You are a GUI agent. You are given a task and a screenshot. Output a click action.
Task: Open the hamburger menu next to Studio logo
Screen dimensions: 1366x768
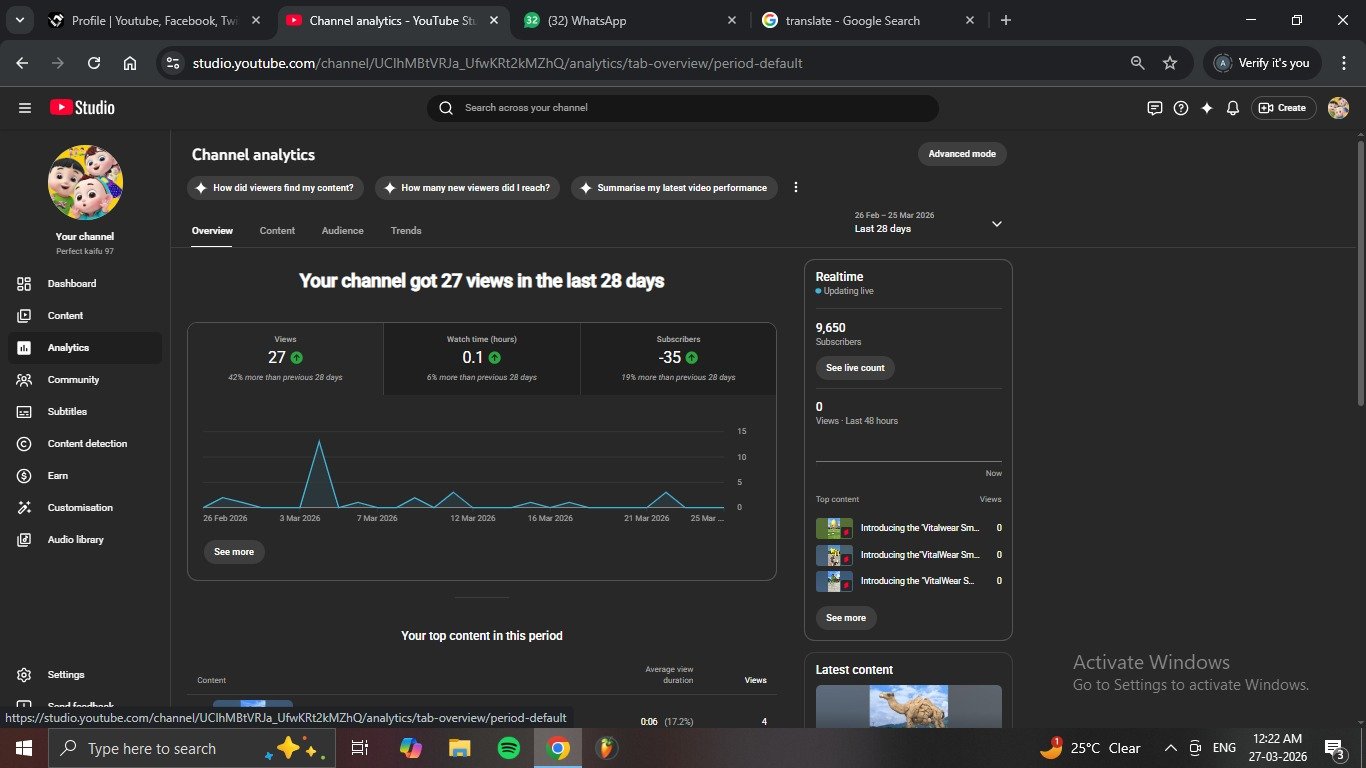[x=25, y=108]
